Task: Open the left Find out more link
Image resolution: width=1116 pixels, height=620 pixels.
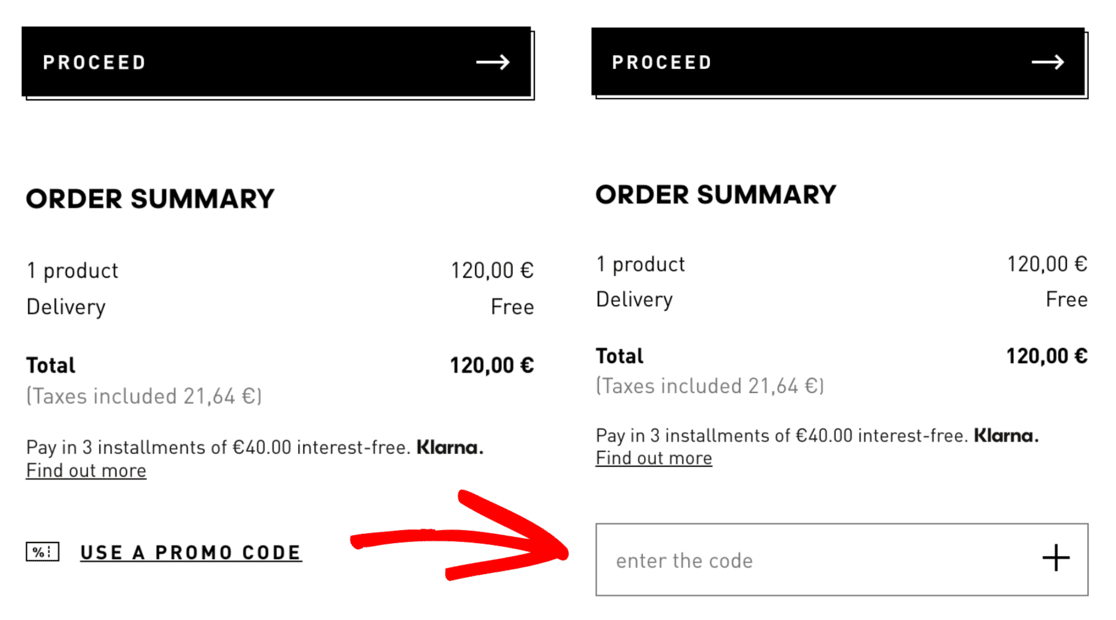Action: pyautogui.click(x=85, y=470)
